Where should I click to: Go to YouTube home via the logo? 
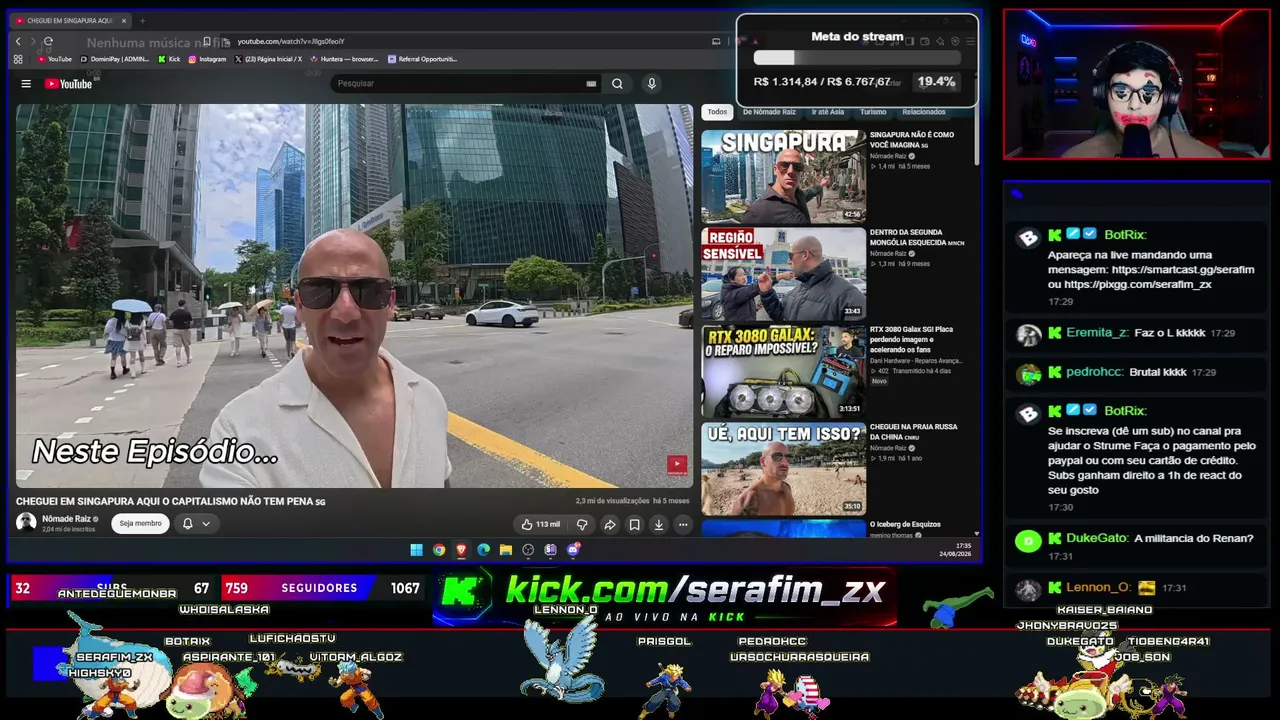click(x=68, y=84)
